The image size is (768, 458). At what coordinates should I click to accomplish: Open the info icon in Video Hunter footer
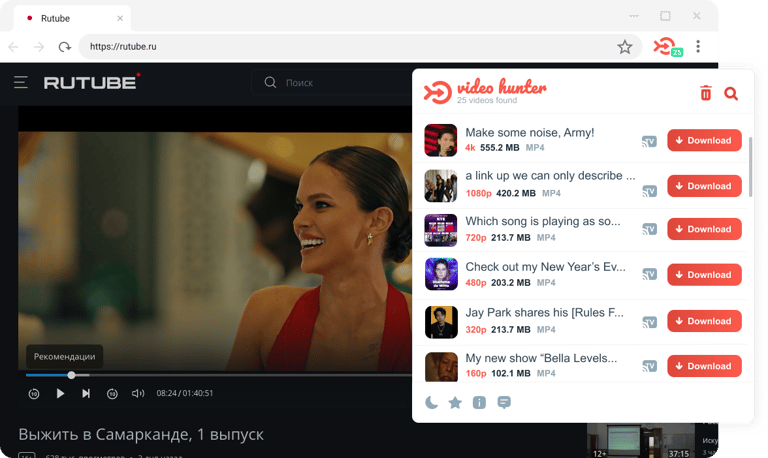[x=479, y=403]
